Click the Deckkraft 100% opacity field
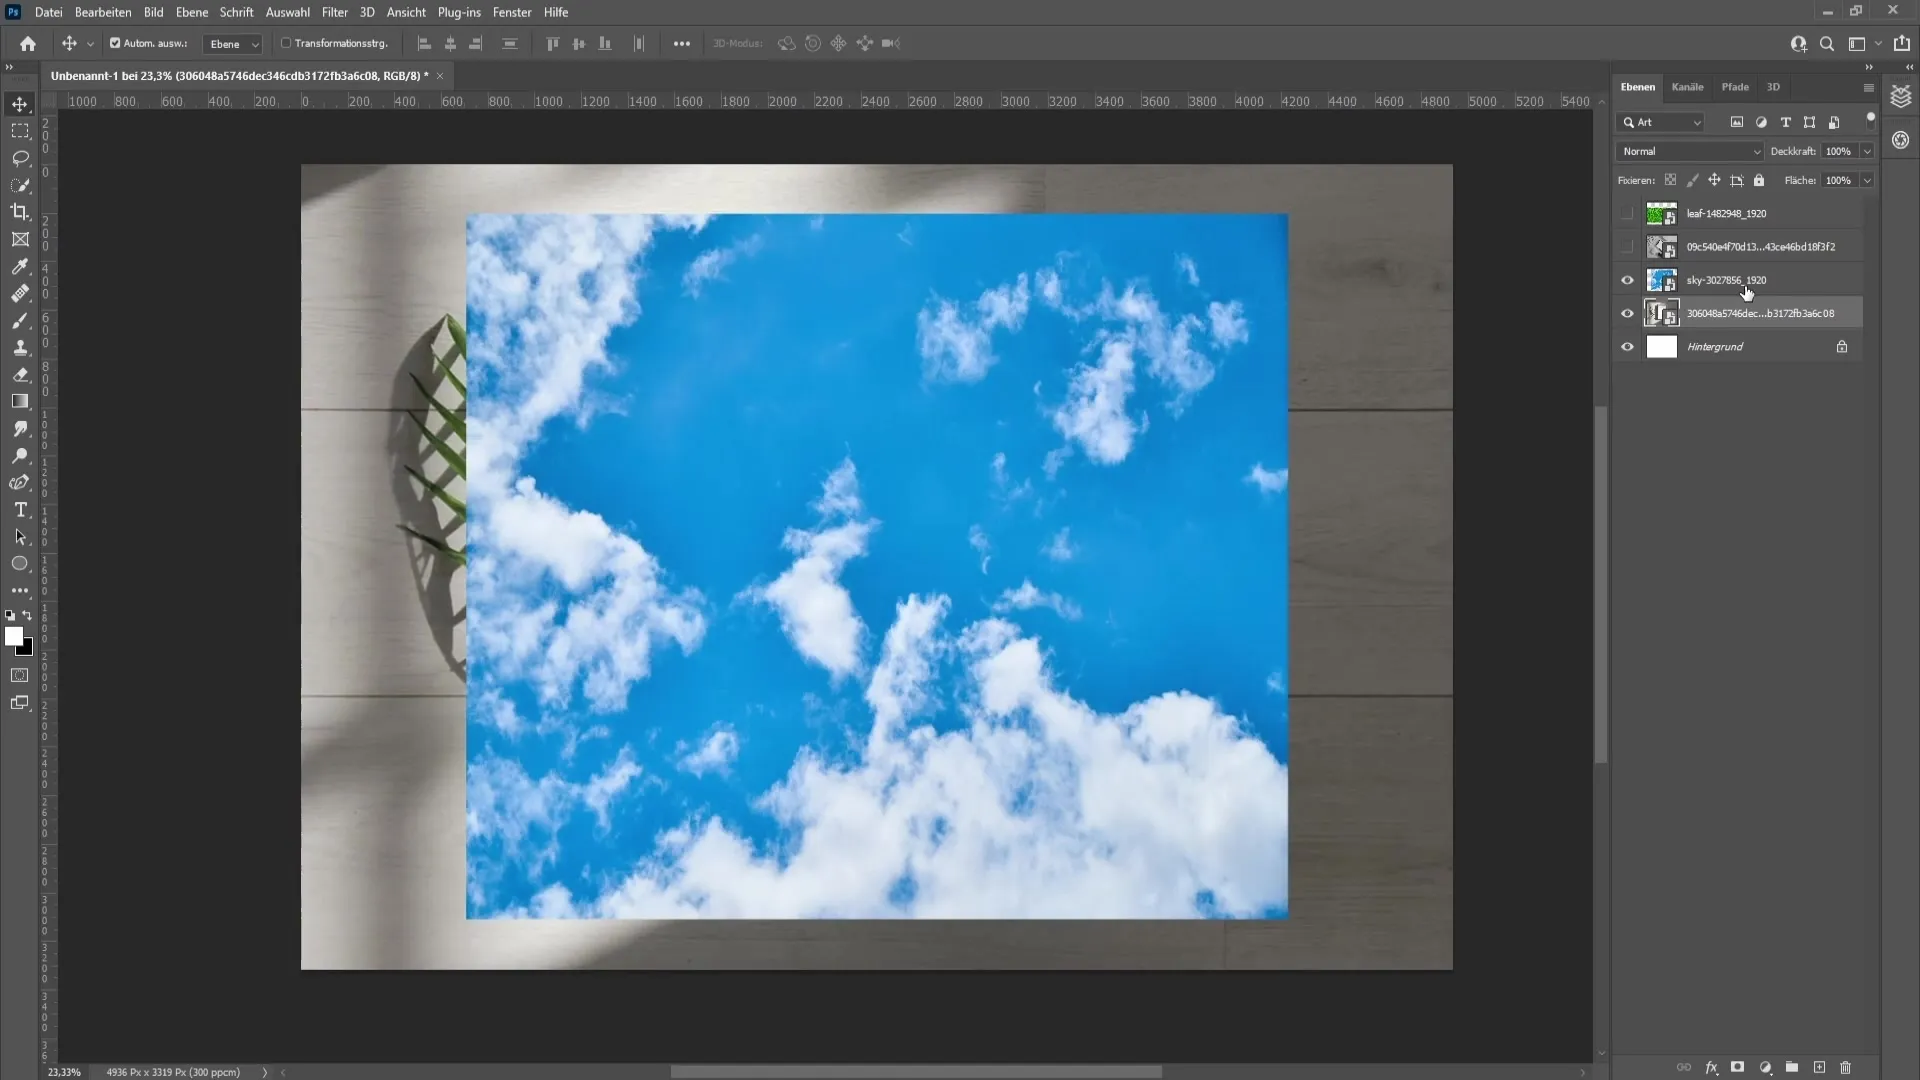Screen dimensions: 1920x1080 [x=1838, y=151]
